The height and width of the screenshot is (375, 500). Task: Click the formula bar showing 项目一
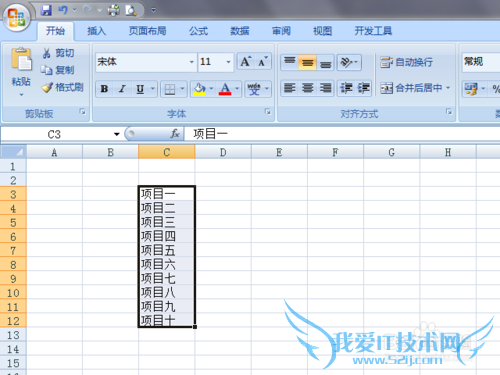[342, 134]
